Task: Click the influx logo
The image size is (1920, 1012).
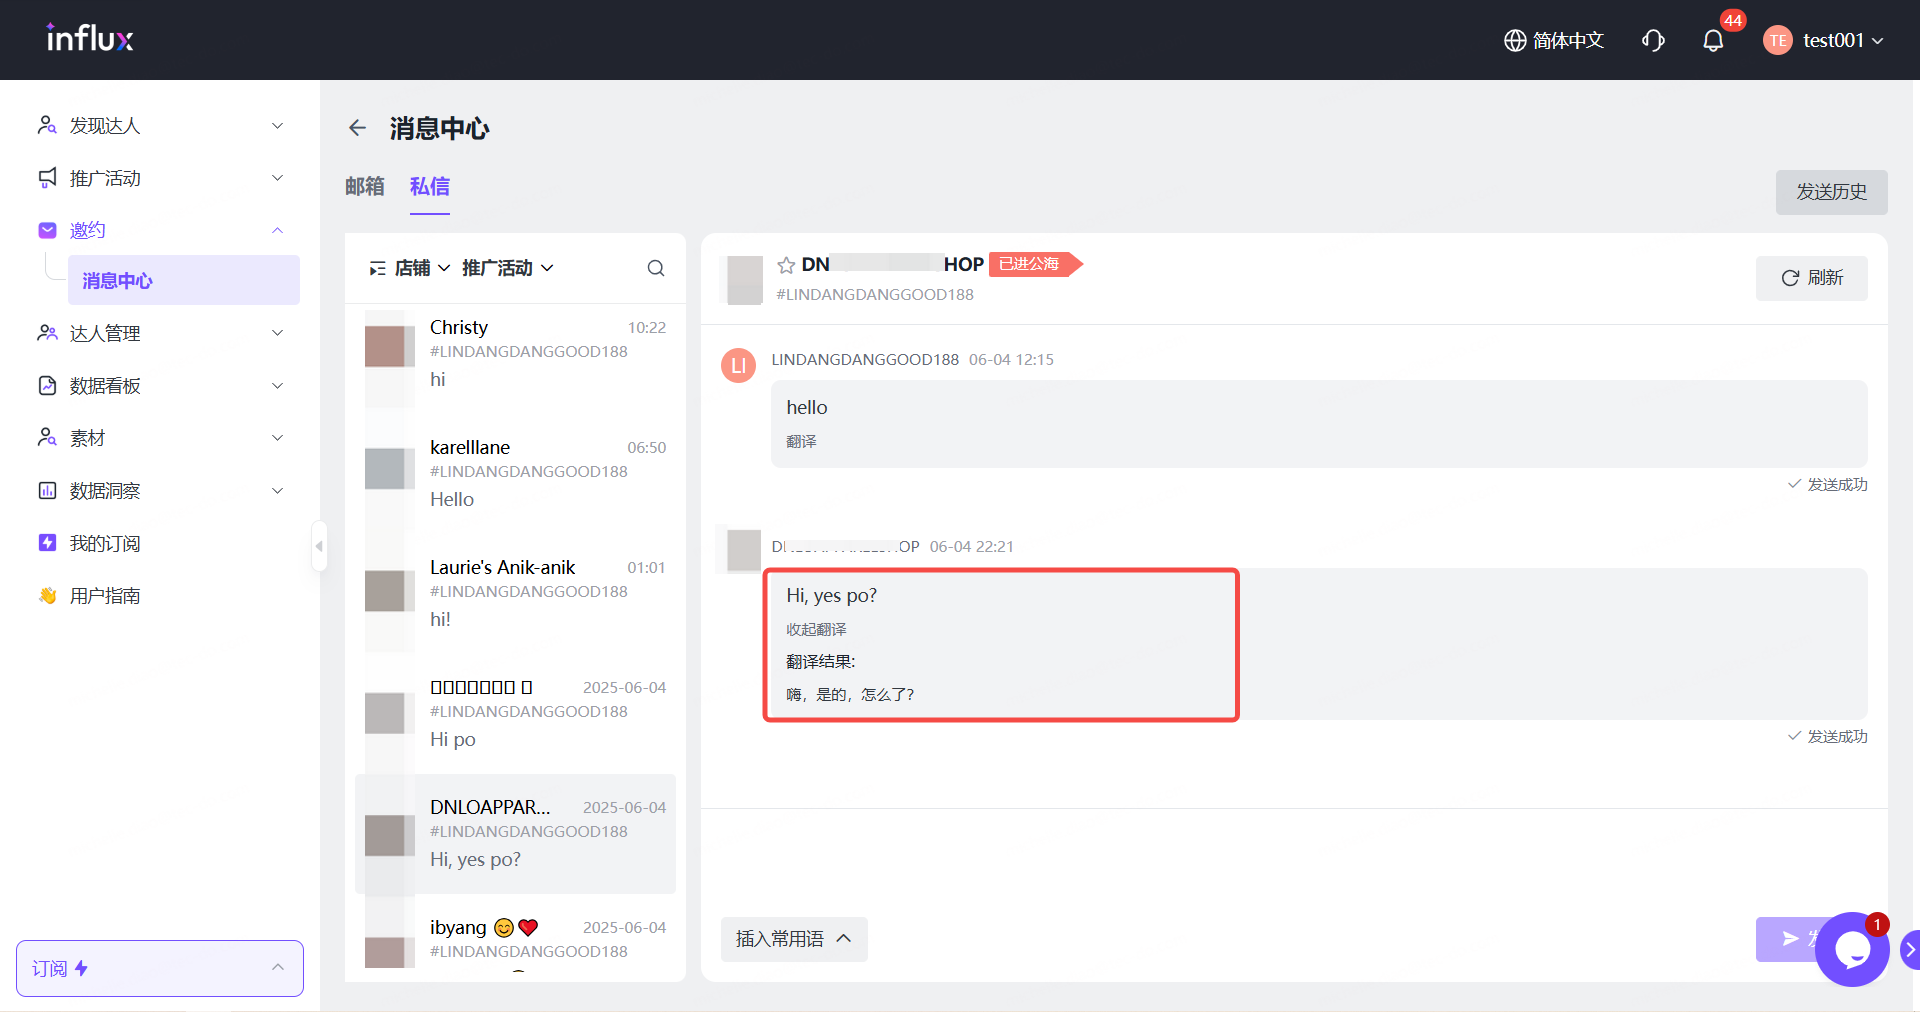Action: [x=90, y=39]
